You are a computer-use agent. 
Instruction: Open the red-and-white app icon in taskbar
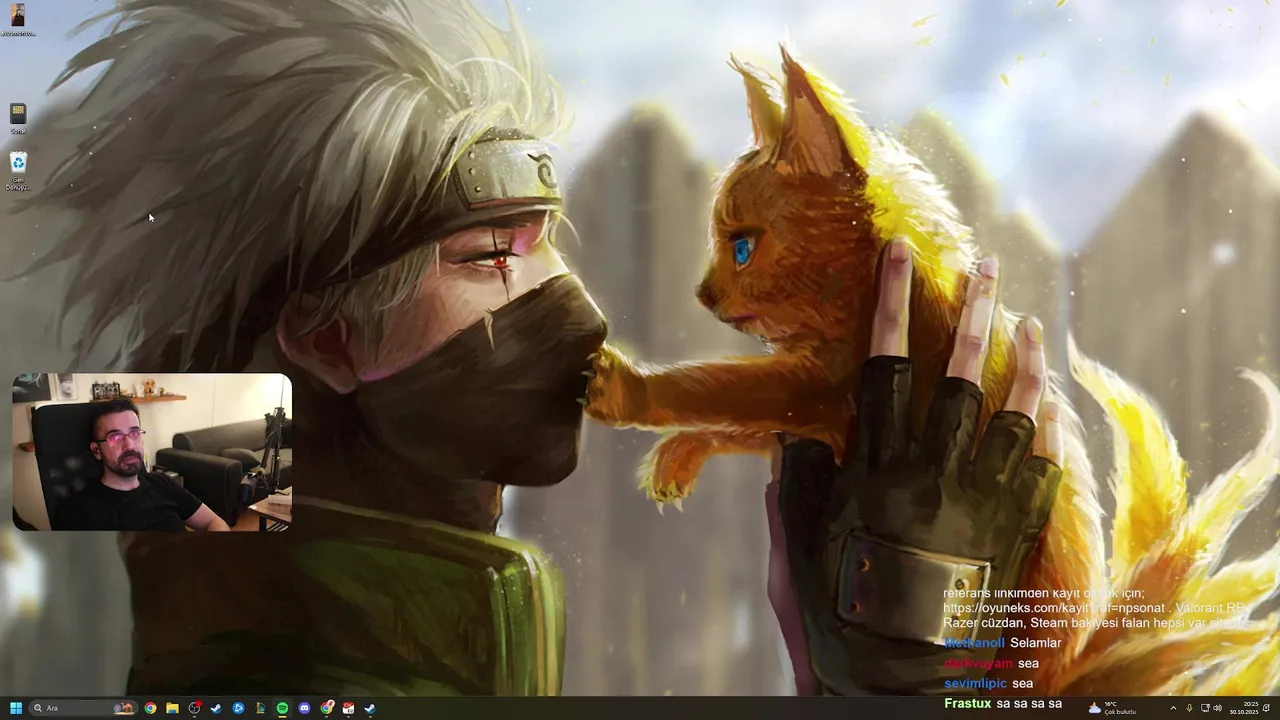[x=348, y=708]
